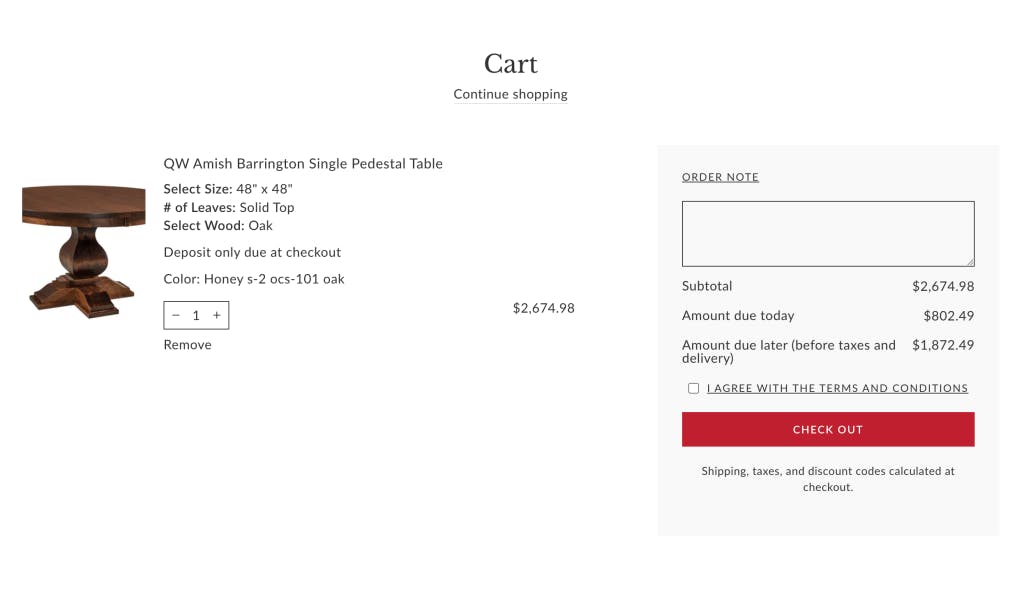Tick the terms and conditions checkbox
This screenshot has width=1024, height=590.
[x=693, y=388]
